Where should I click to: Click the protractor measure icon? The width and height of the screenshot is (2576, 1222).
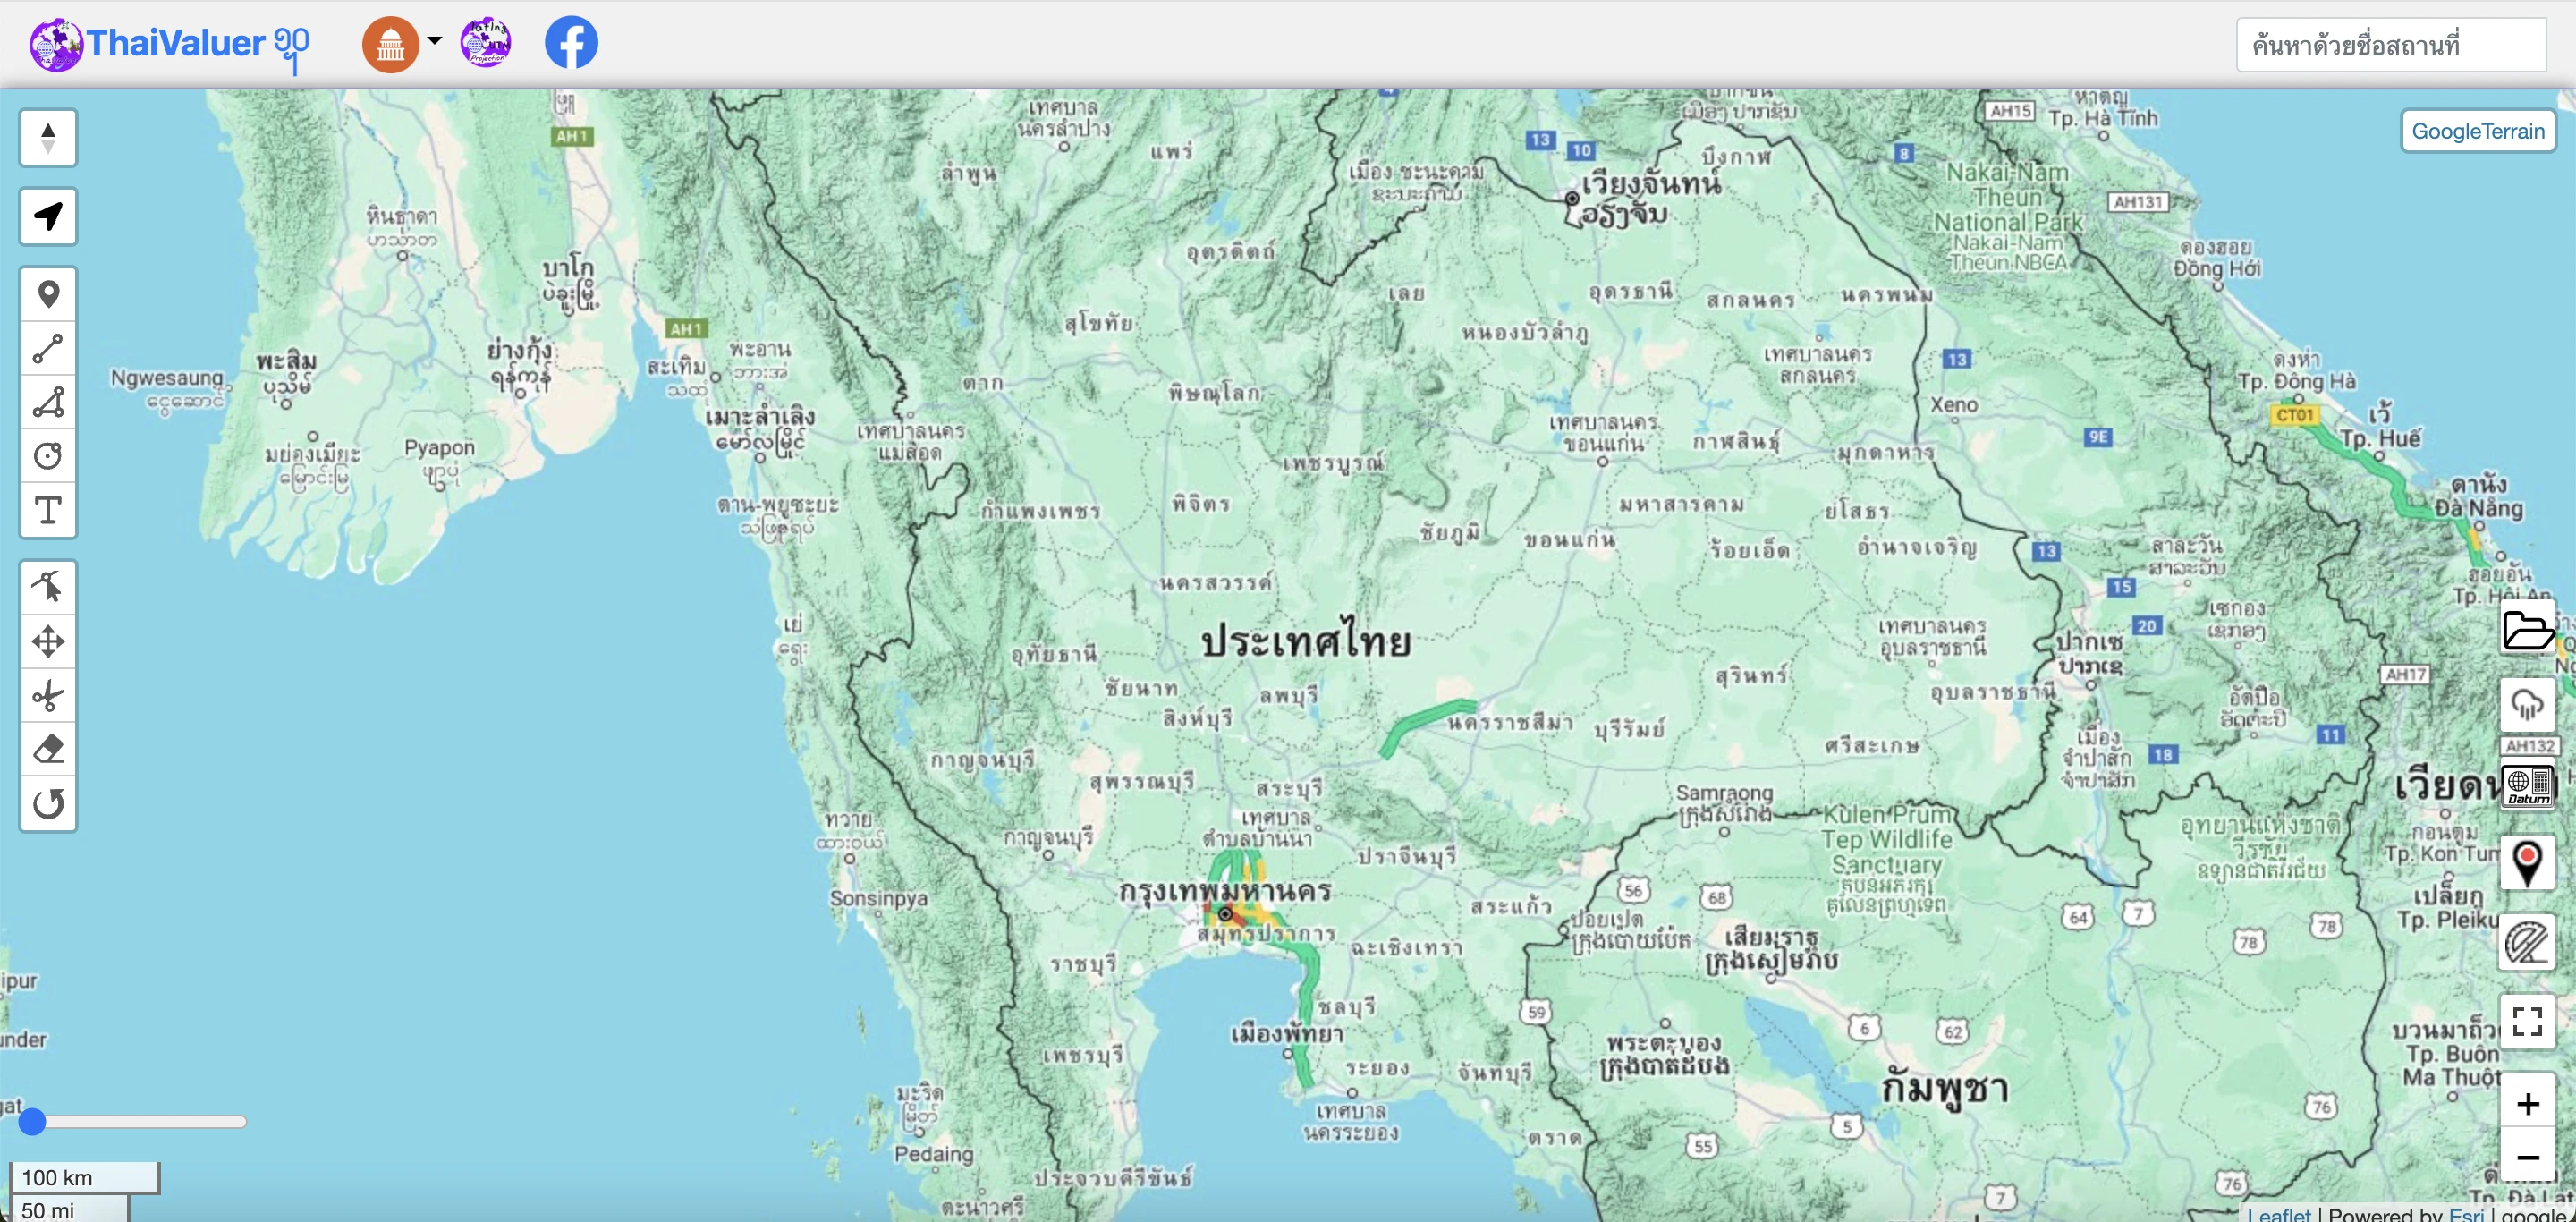click(2527, 943)
